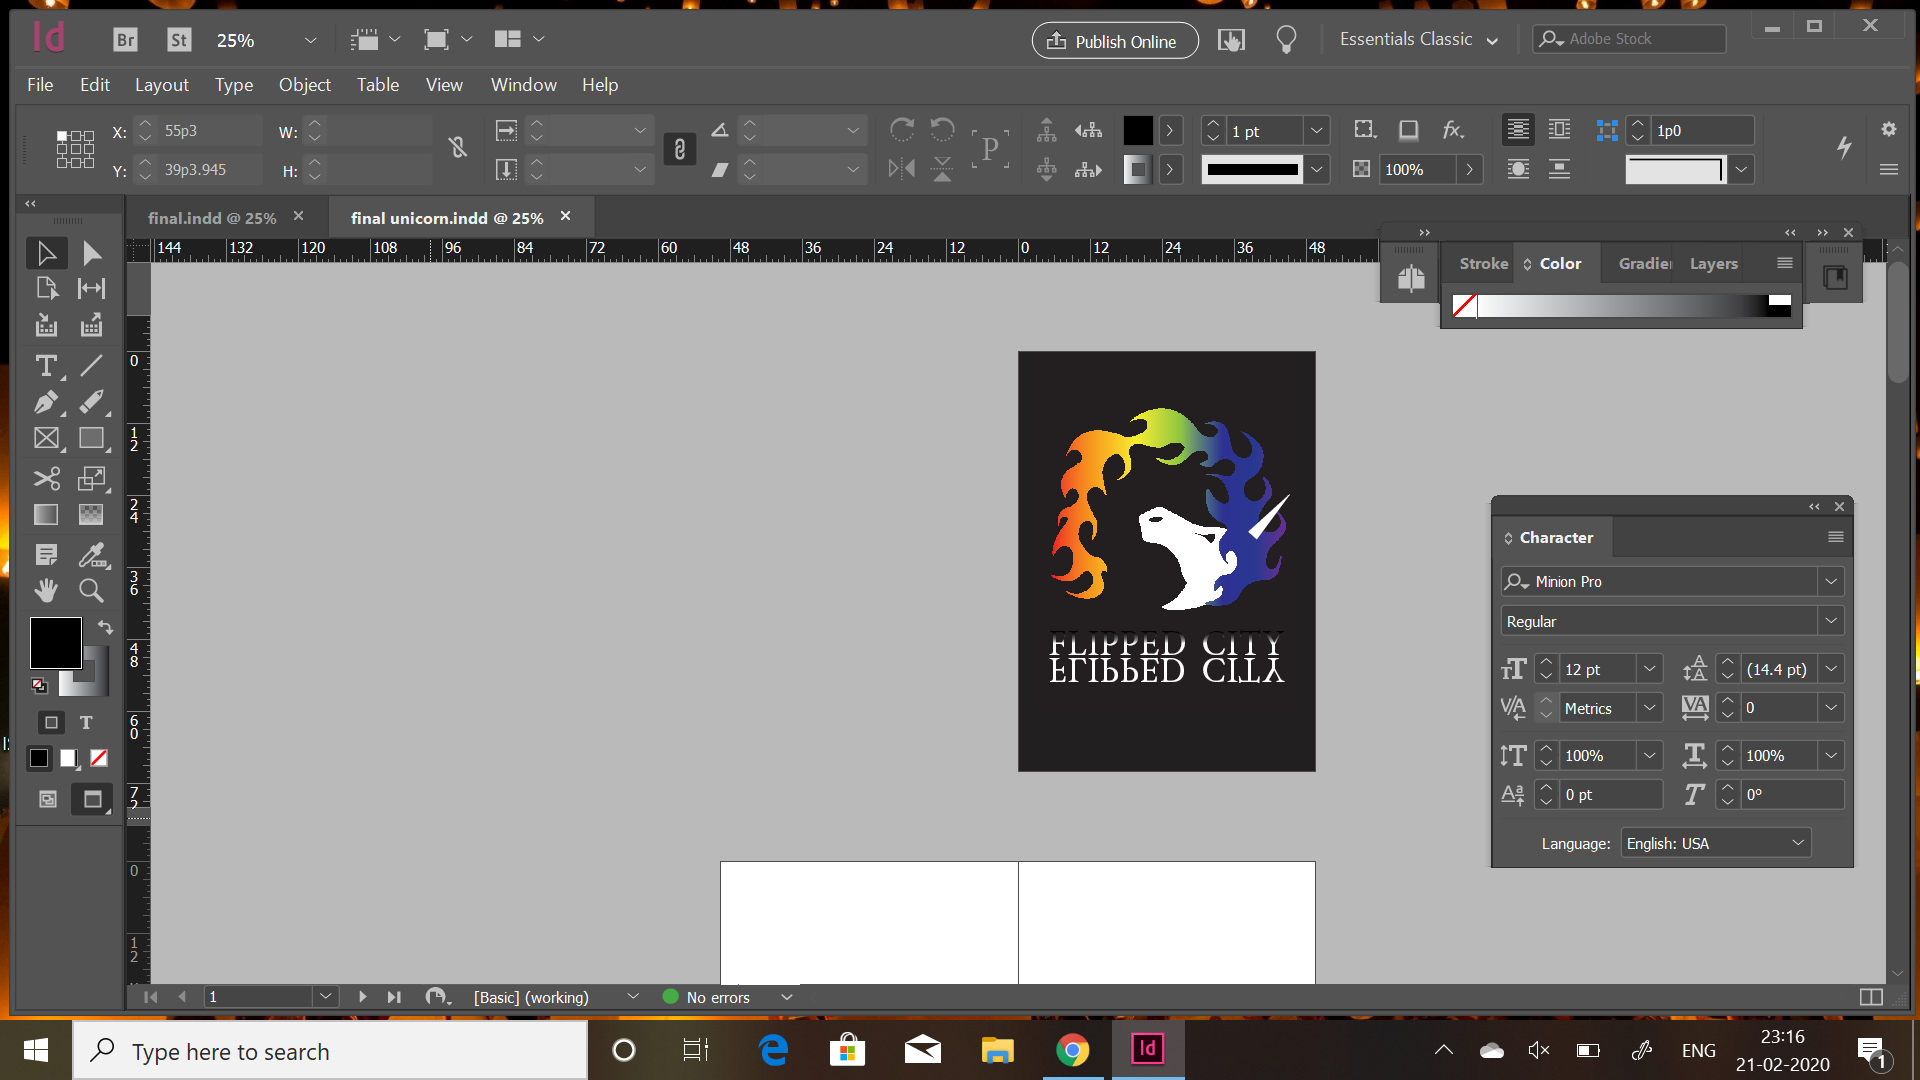Switch to the final.indd document tab

pos(212,218)
